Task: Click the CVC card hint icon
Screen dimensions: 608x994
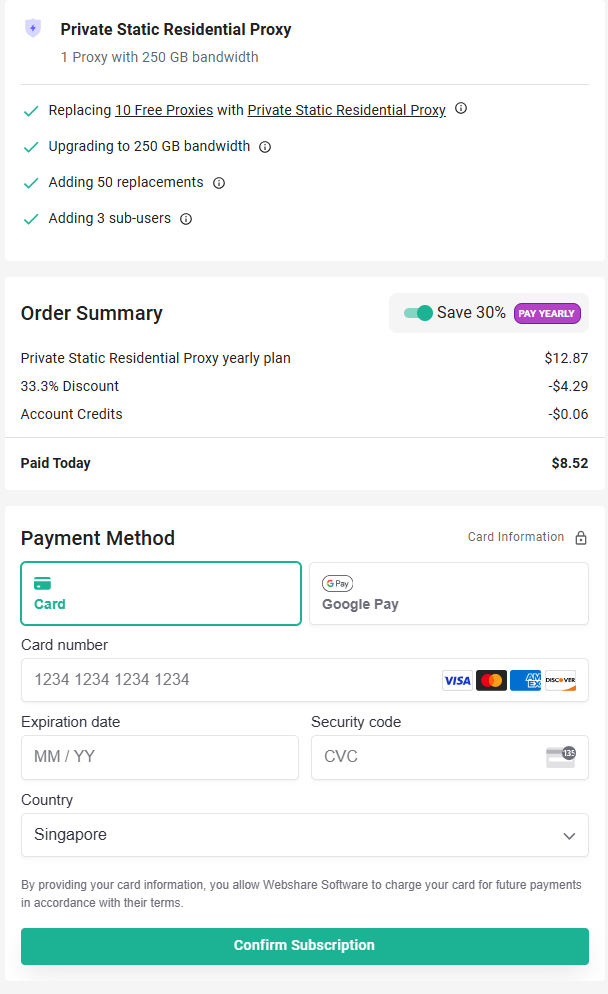Action: tap(560, 756)
